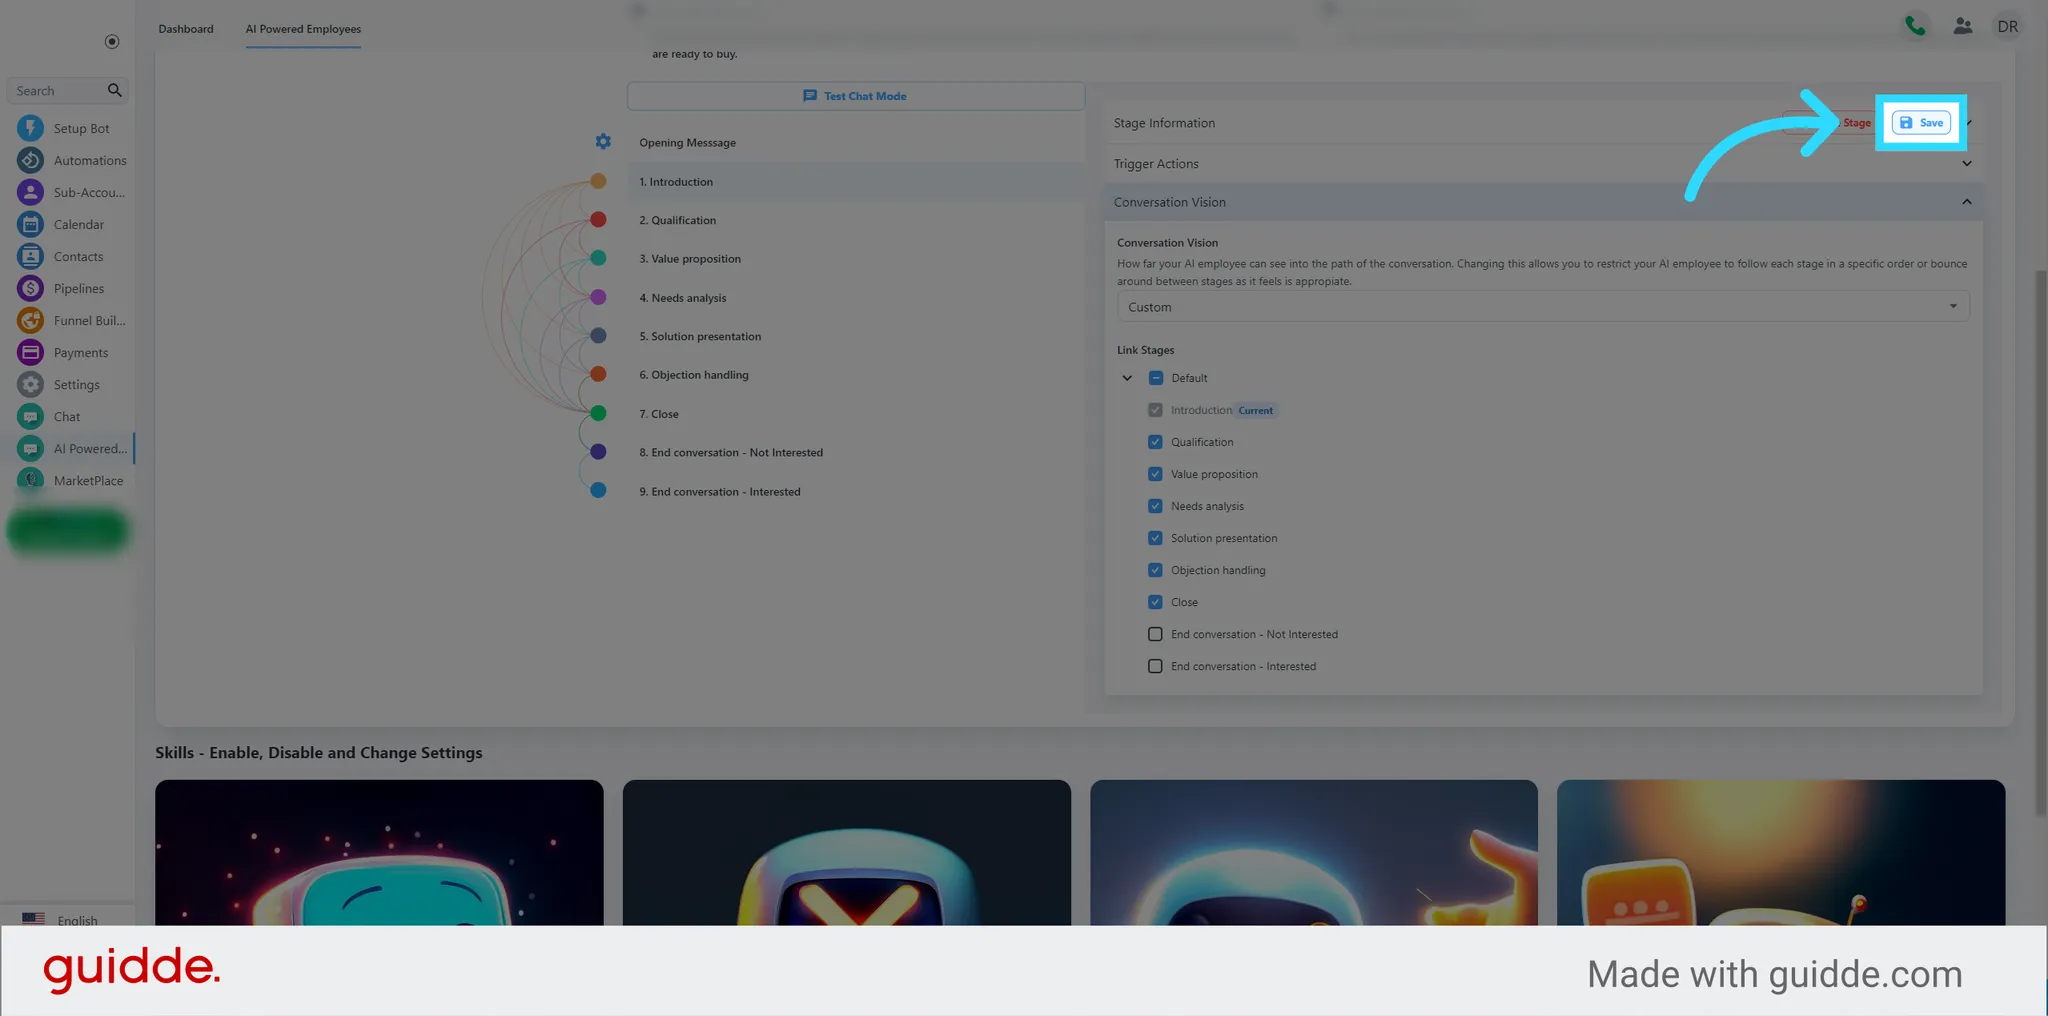The image size is (2048, 1016).
Task: Open the AI Powered Employees sidebar icon
Action: [30, 448]
